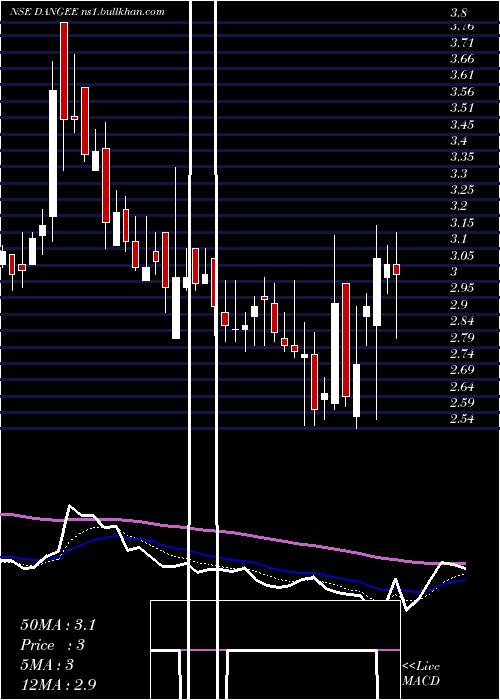
Task: Click the 2.84 price axis label
Action: coord(462,321)
